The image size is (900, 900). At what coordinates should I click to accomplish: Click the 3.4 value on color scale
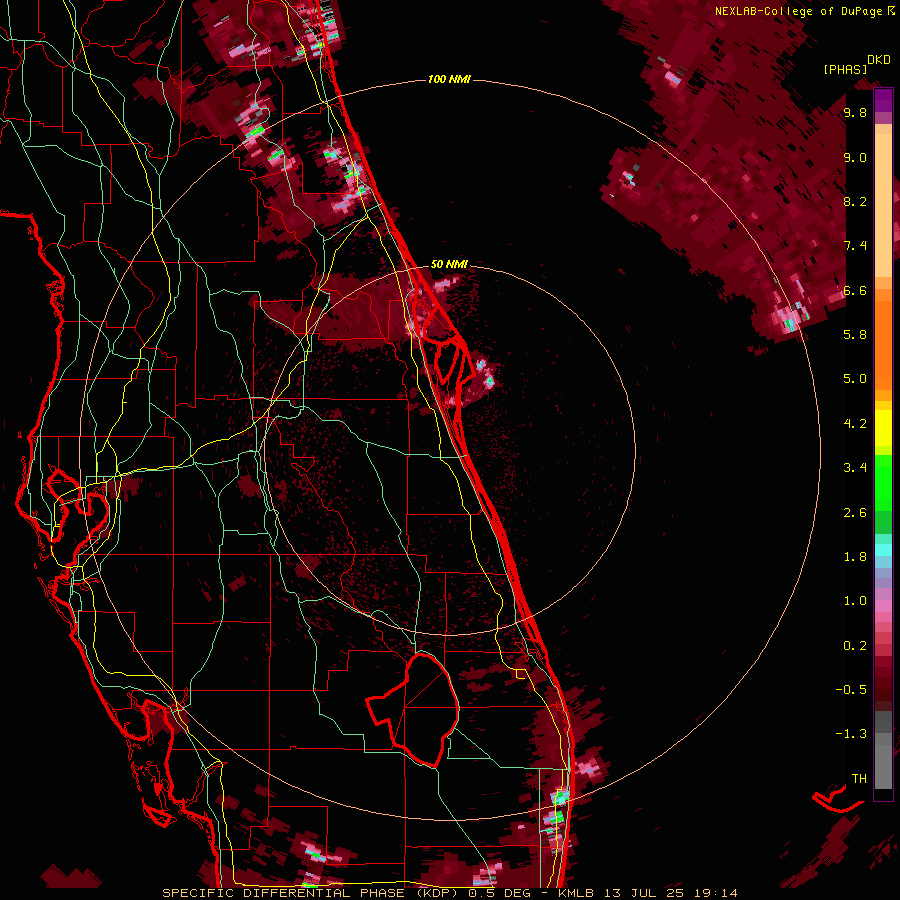coord(855,468)
